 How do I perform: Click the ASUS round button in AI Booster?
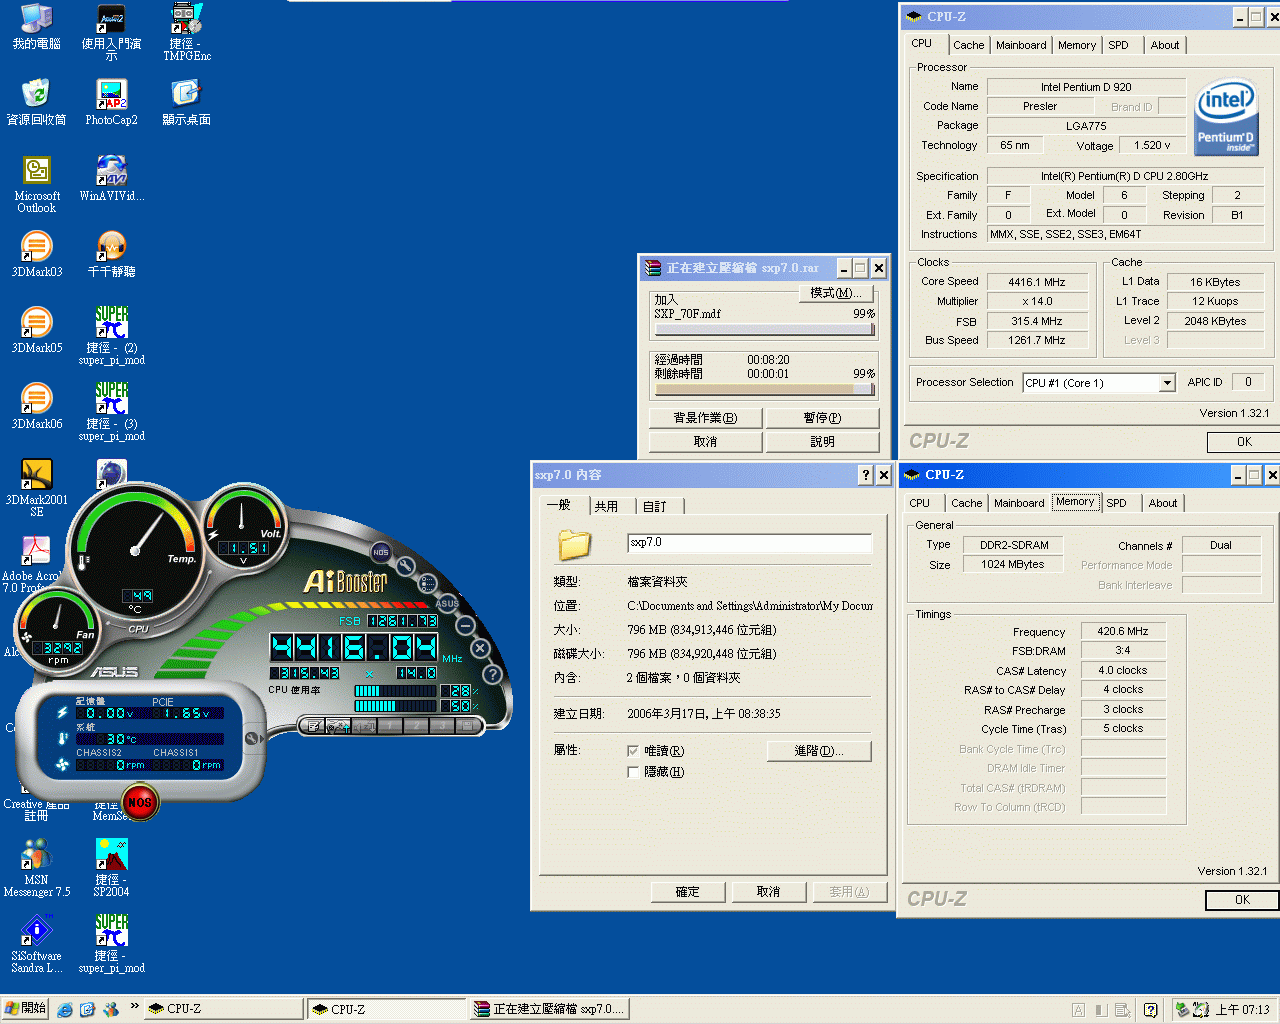(446, 603)
